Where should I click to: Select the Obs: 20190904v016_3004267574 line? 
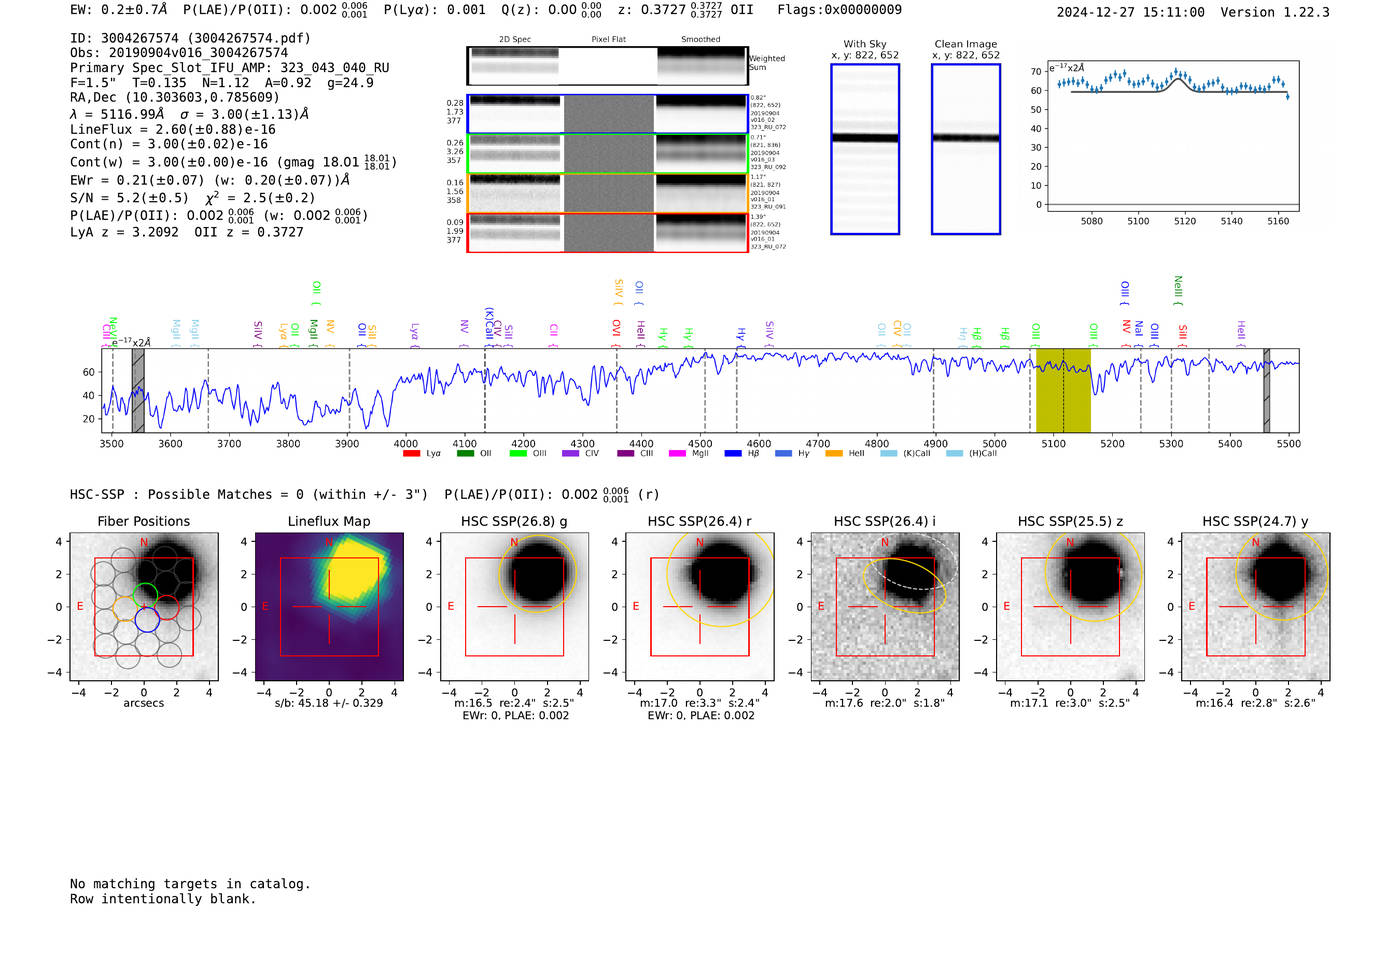click(x=179, y=52)
